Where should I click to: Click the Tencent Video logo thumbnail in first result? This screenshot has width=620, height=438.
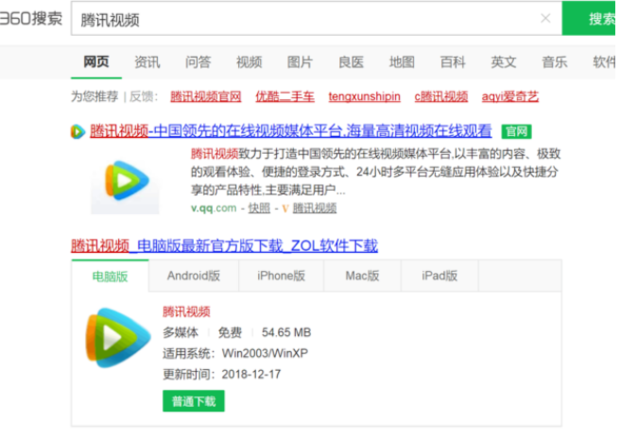(125, 181)
